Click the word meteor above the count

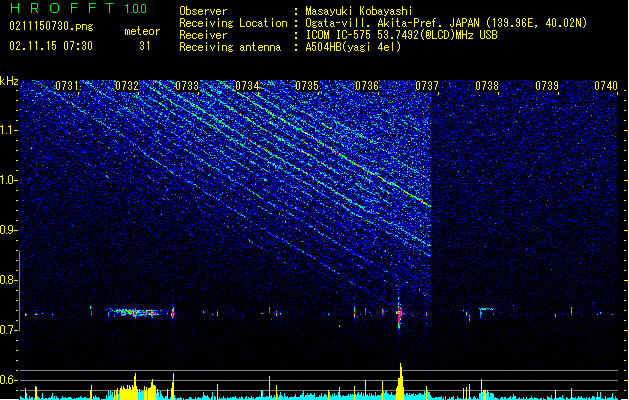pos(142,31)
